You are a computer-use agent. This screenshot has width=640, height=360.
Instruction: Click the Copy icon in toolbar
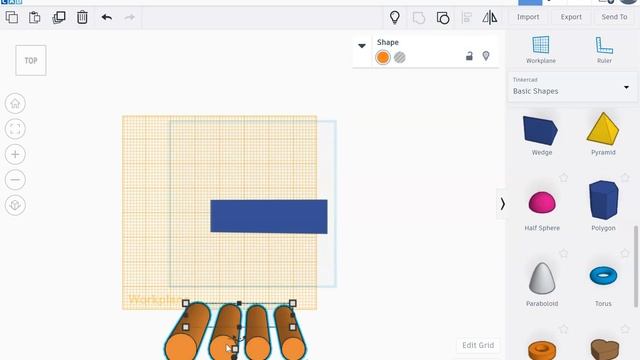coord(11,17)
